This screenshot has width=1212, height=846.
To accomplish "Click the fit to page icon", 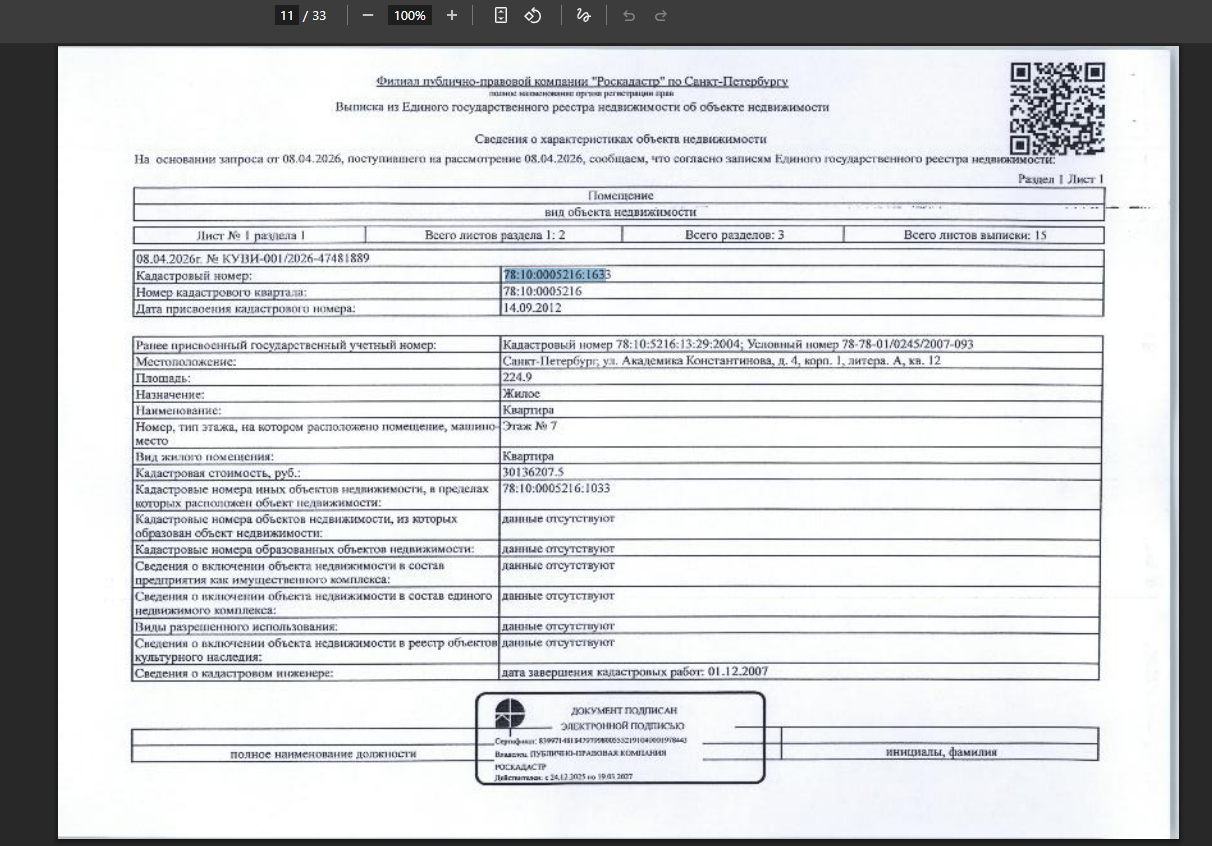I will [x=501, y=15].
